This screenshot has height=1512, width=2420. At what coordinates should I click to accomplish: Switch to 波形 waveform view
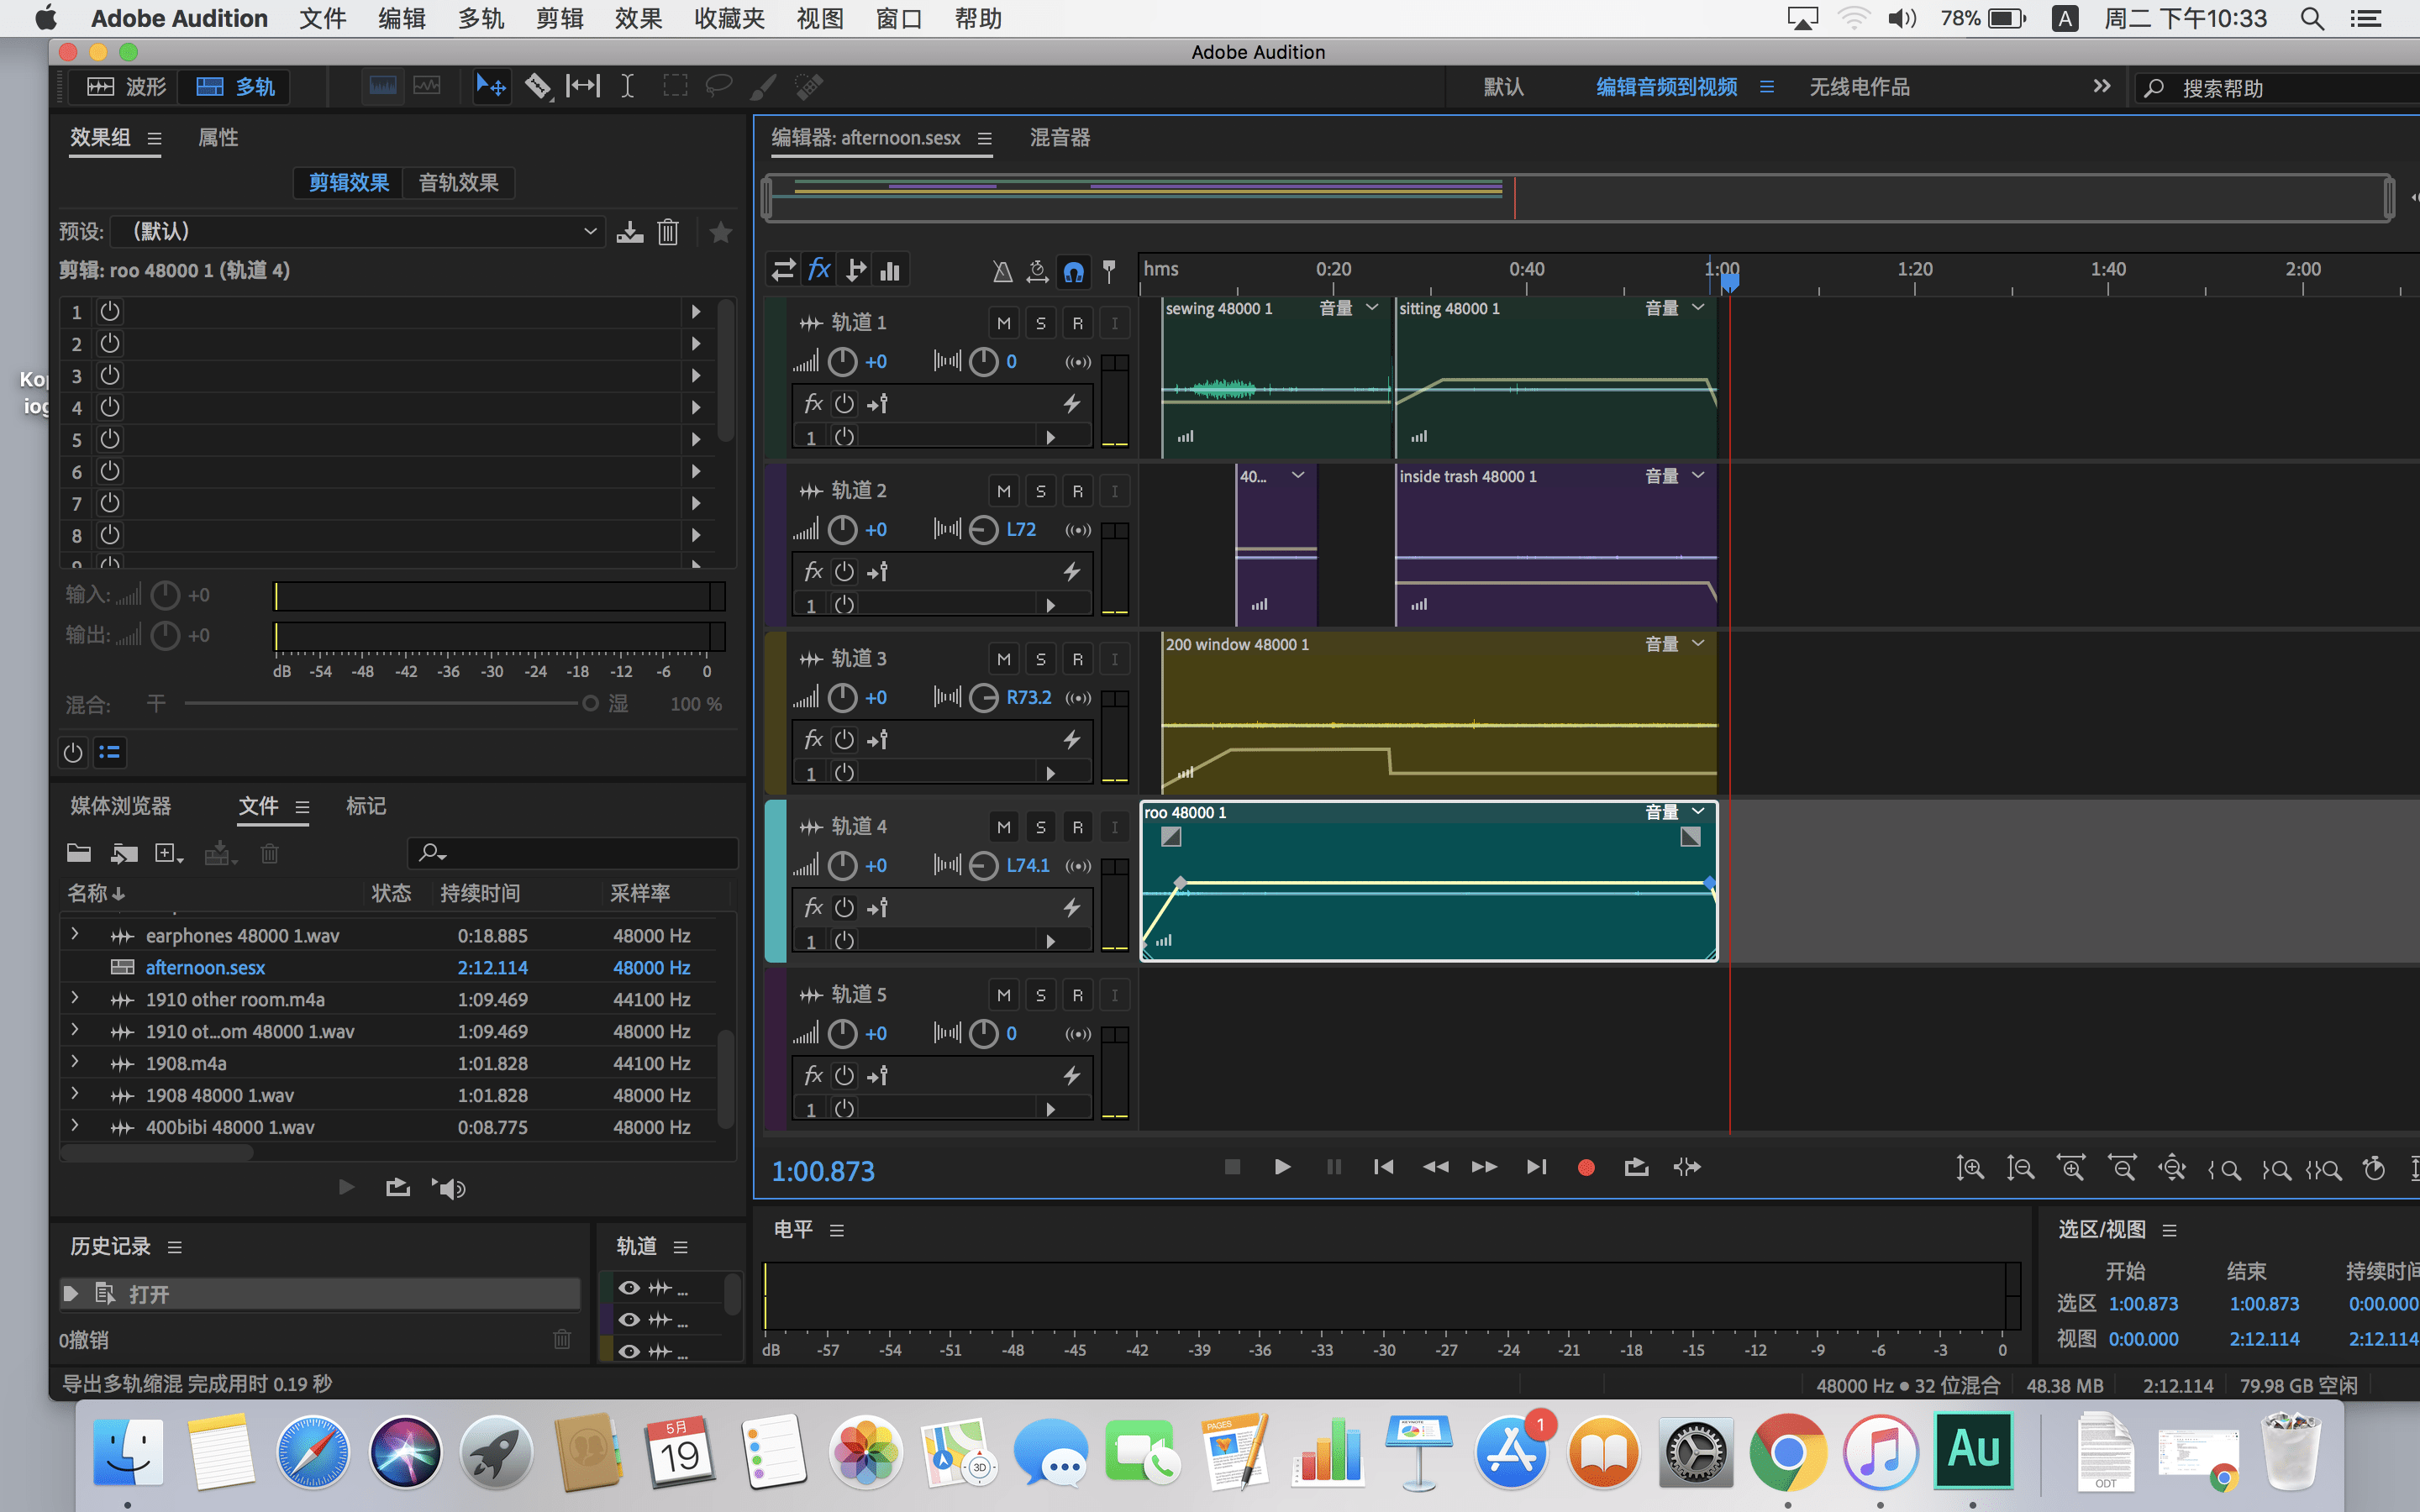126,86
